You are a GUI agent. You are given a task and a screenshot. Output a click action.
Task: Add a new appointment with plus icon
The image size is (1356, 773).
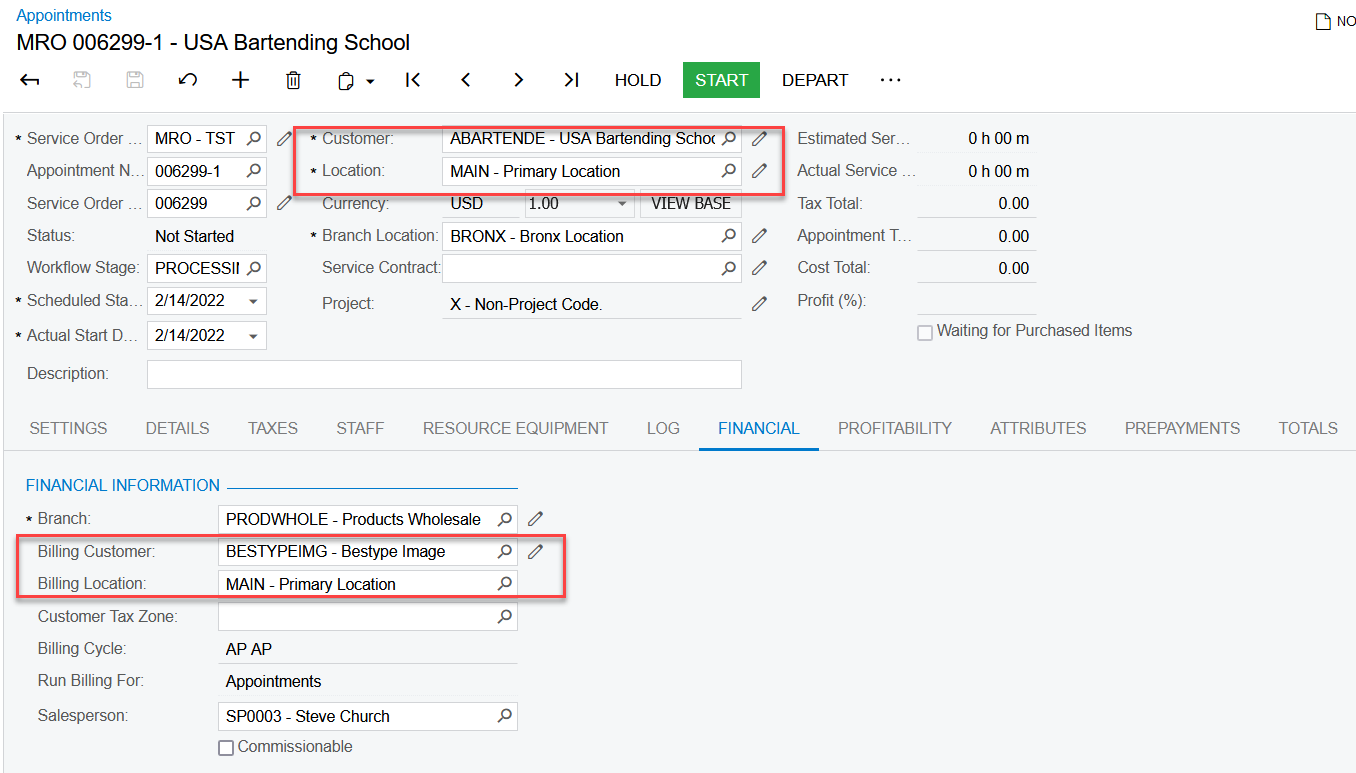click(240, 80)
